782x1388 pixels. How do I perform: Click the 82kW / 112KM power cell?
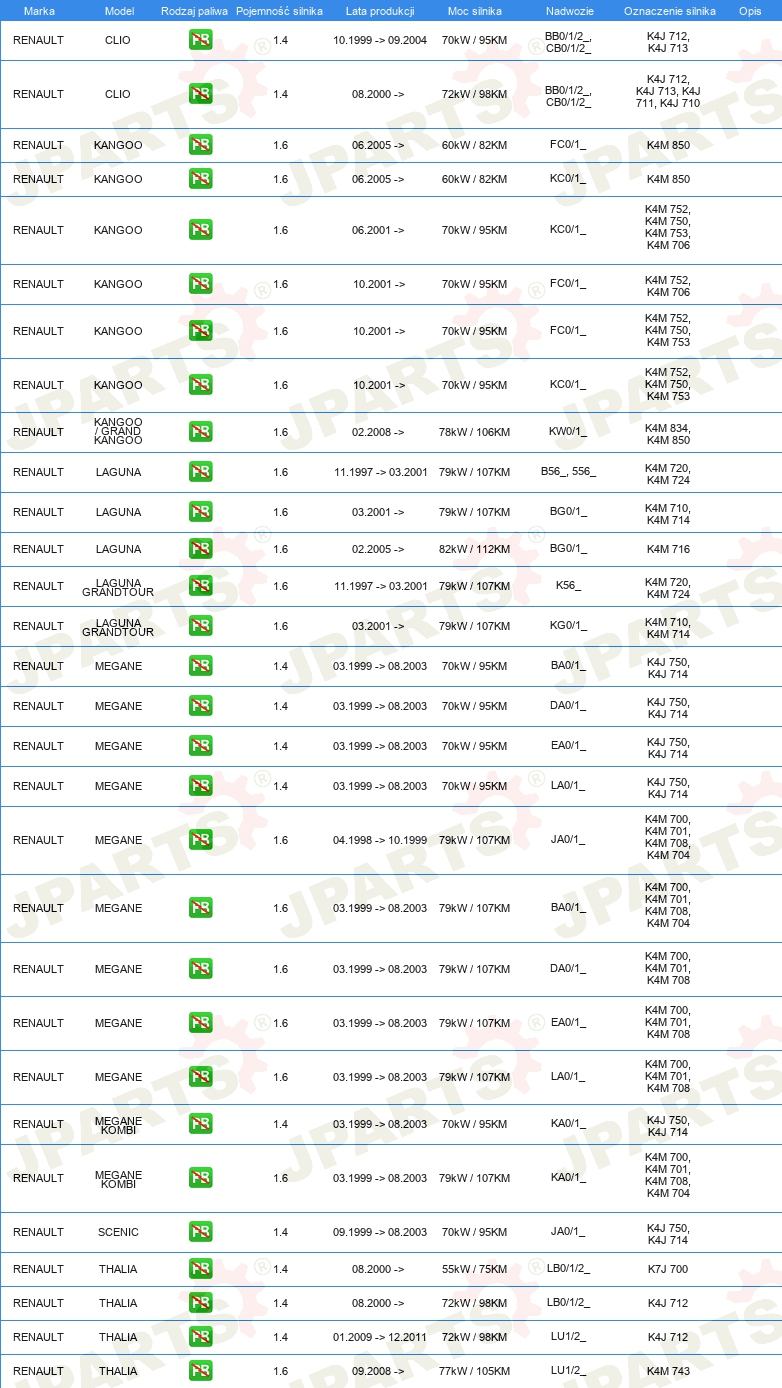coord(474,549)
